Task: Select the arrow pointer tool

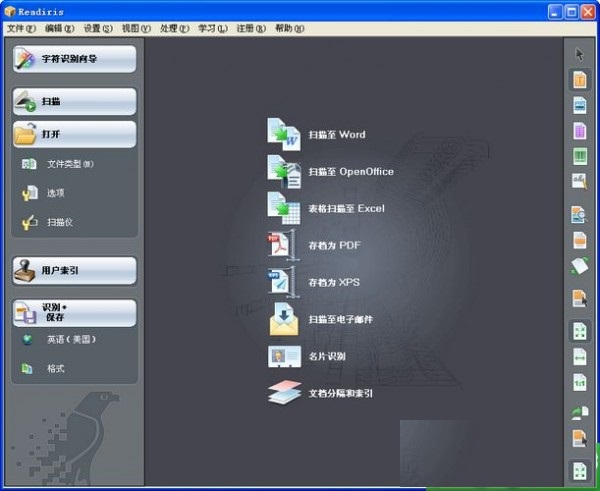Action: pyautogui.click(x=580, y=54)
